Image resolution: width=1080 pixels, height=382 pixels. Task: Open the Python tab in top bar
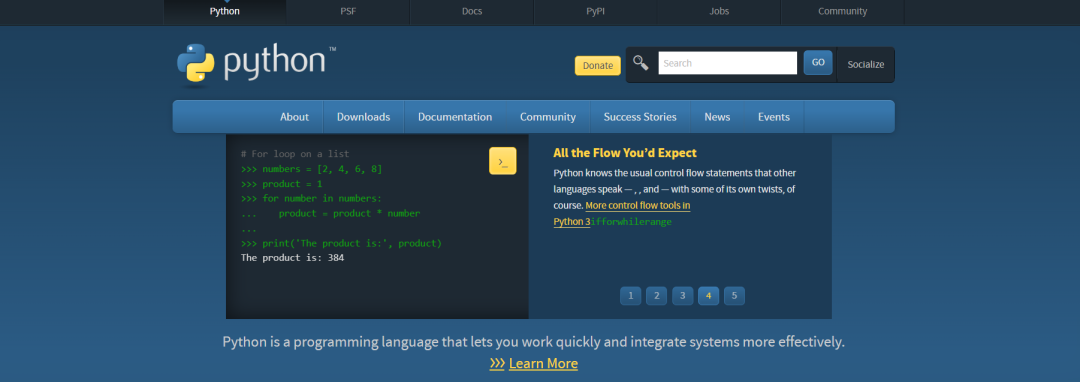coord(225,12)
